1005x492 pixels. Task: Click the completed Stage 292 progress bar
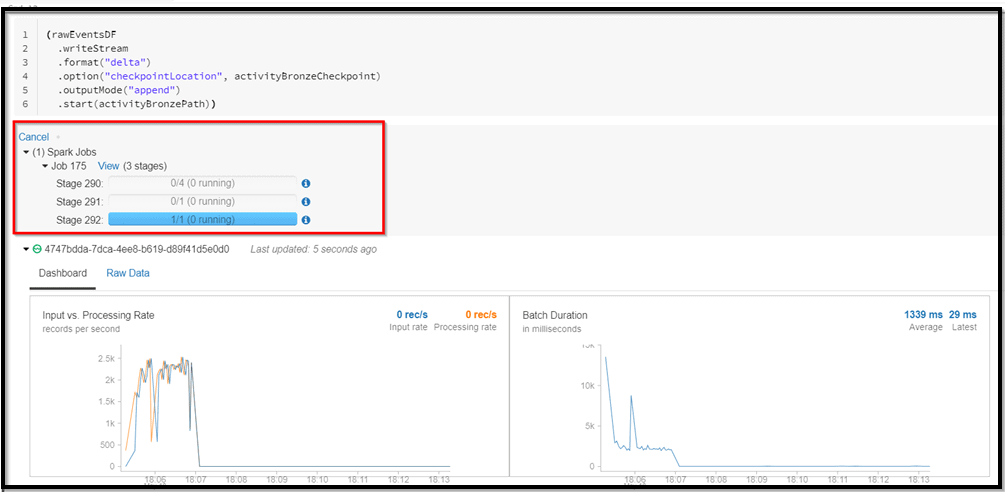[x=203, y=220]
